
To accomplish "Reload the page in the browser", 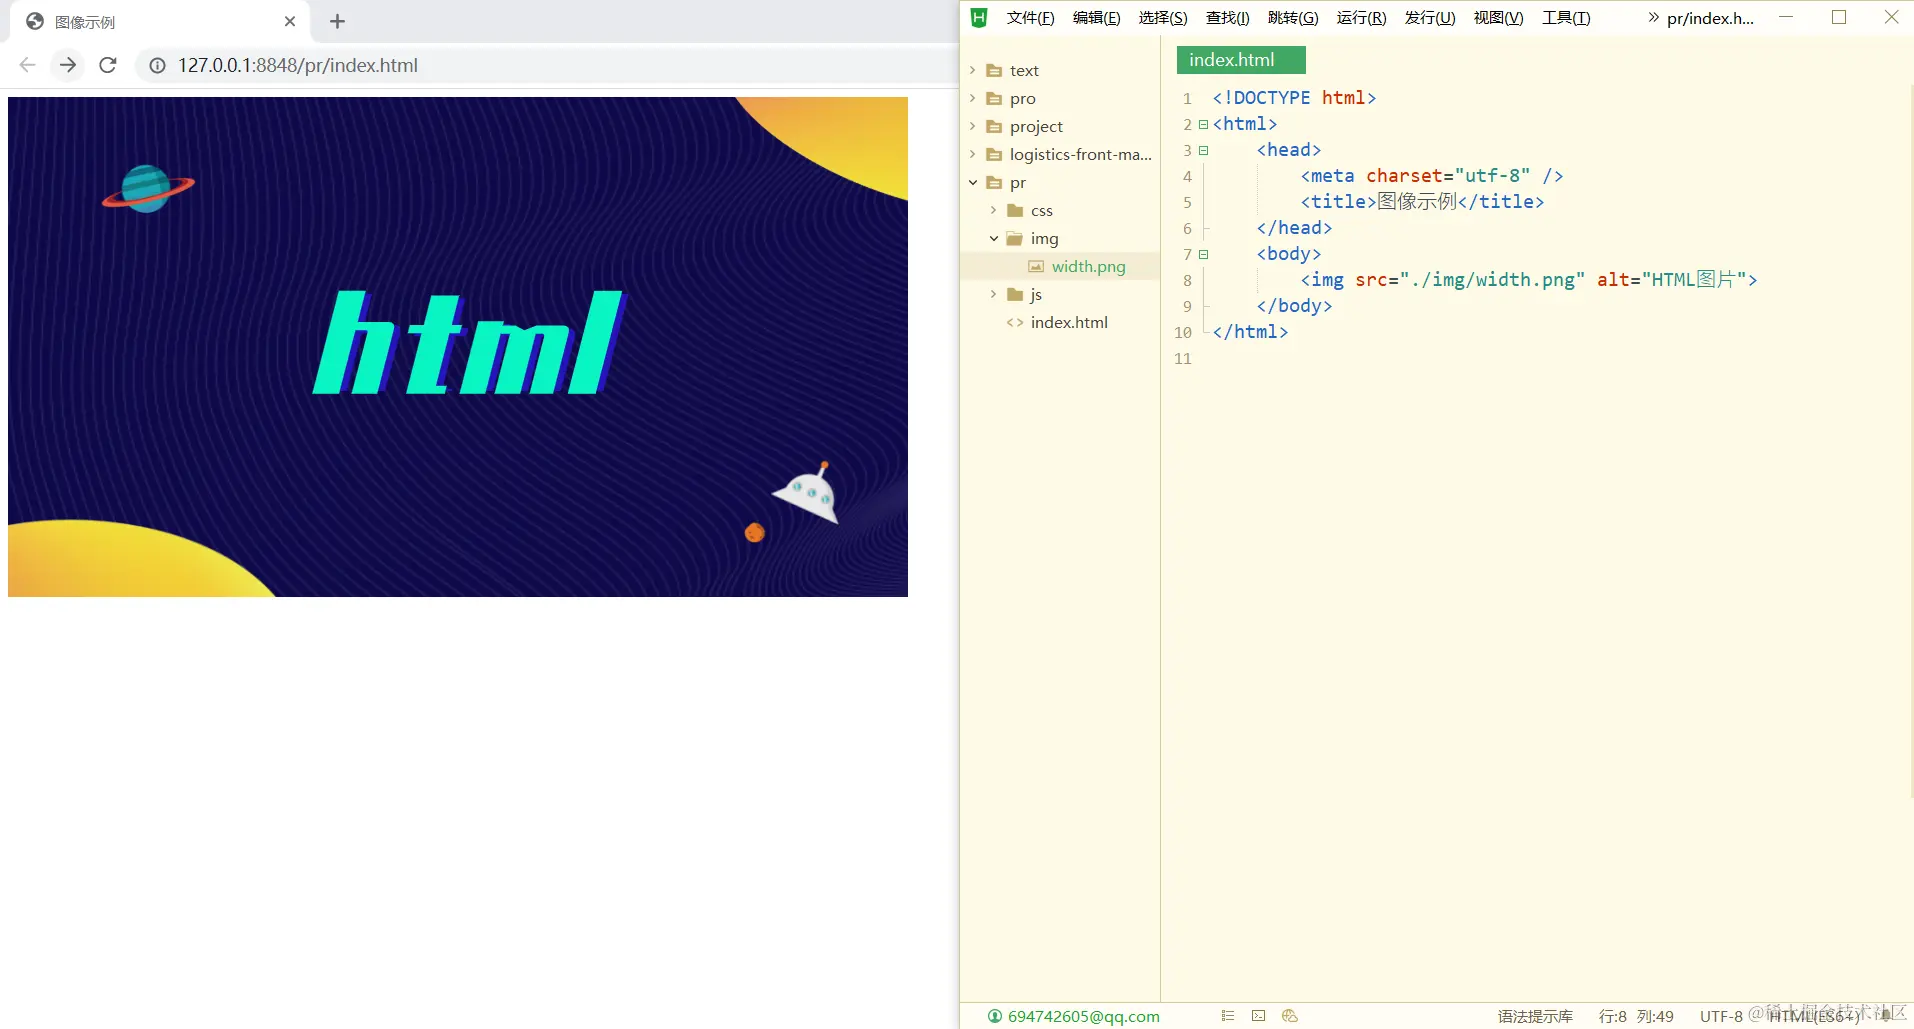I will (108, 65).
